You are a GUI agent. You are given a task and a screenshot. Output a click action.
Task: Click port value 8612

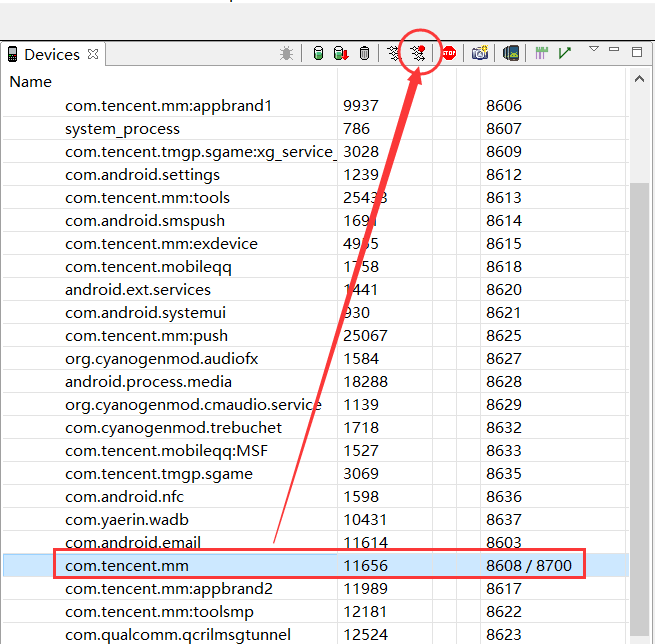504,175
